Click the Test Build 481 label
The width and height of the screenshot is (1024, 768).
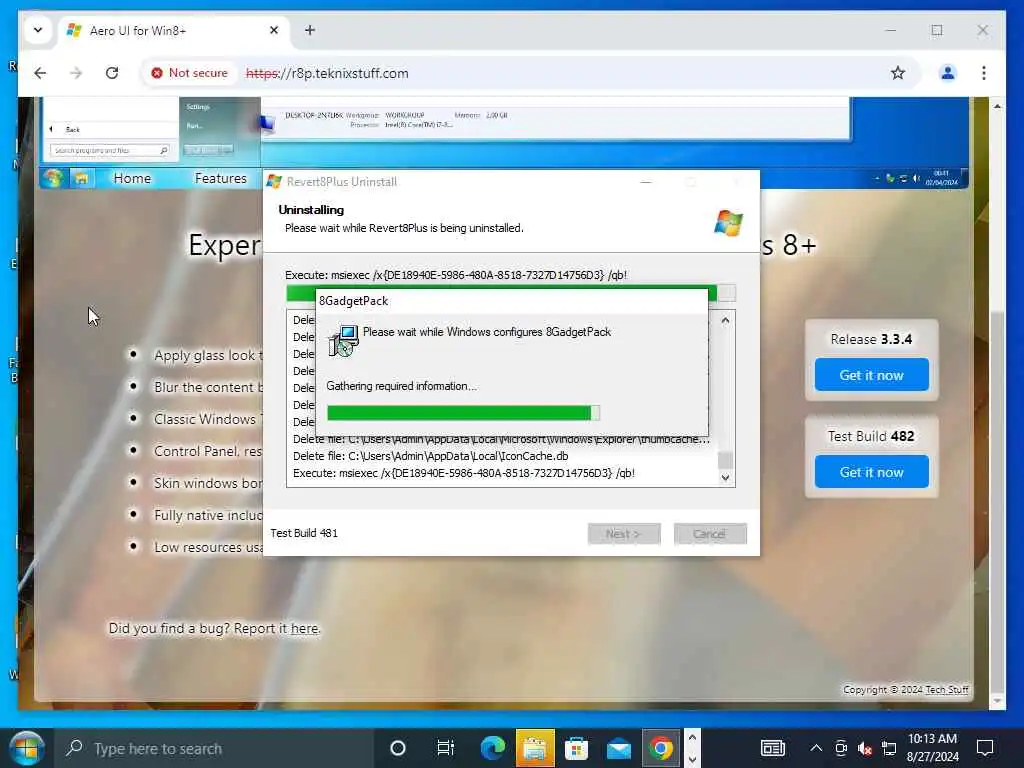(x=304, y=533)
